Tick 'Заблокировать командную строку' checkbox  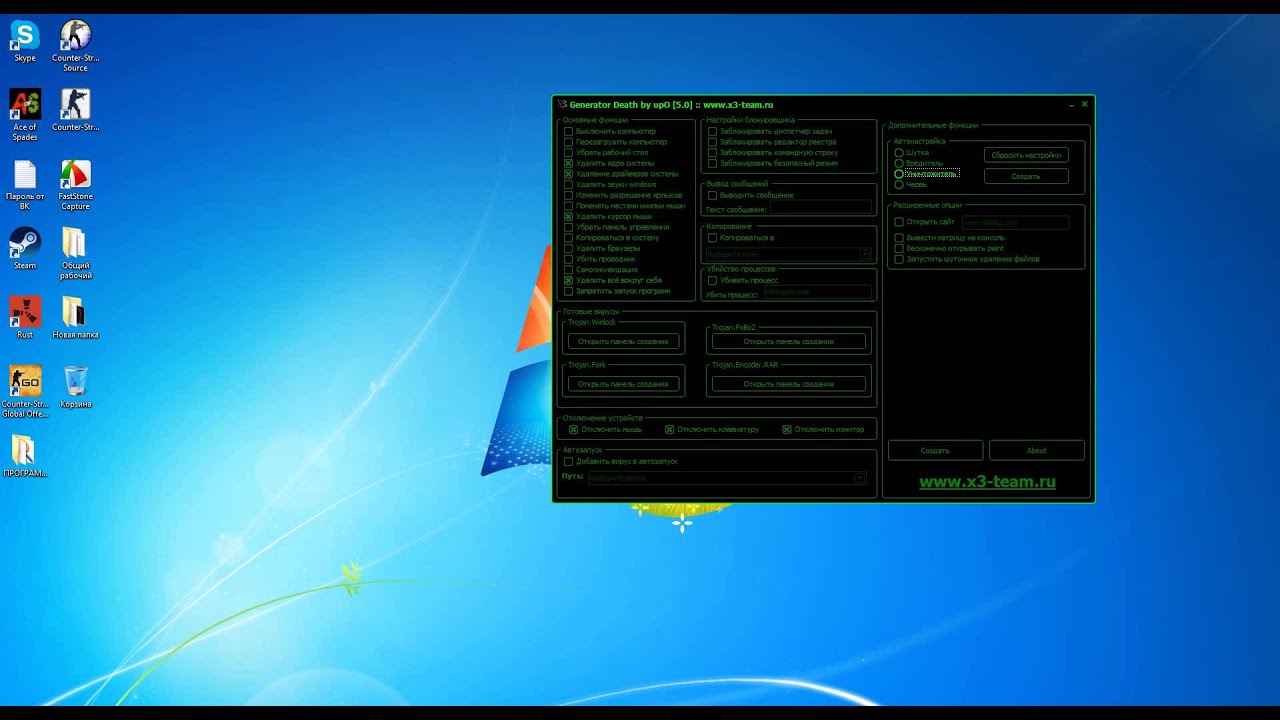tap(713, 153)
